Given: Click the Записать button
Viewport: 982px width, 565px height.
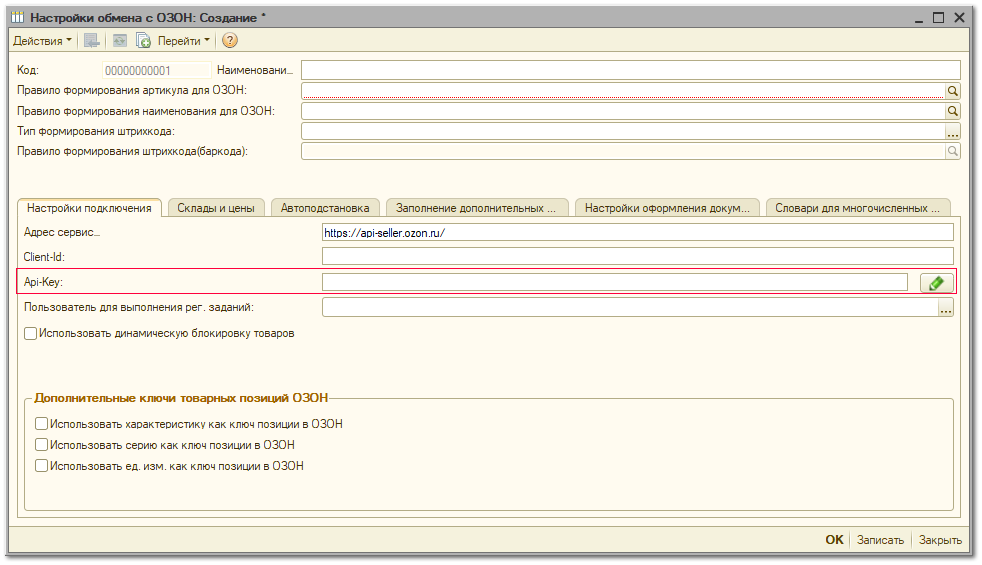Looking at the screenshot, I should (x=880, y=540).
